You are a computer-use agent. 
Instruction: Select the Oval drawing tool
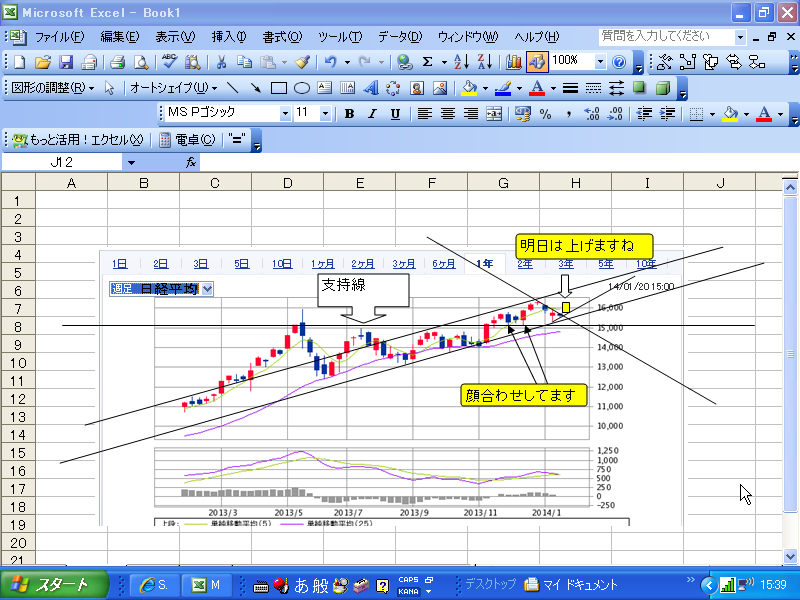[301, 88]
